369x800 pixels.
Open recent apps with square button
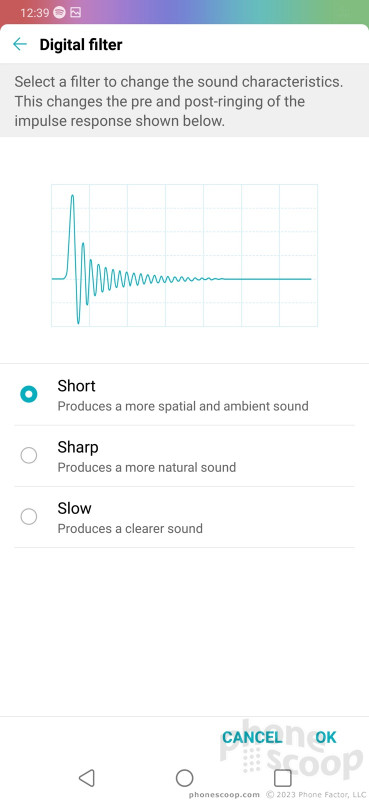coord(282,778)
